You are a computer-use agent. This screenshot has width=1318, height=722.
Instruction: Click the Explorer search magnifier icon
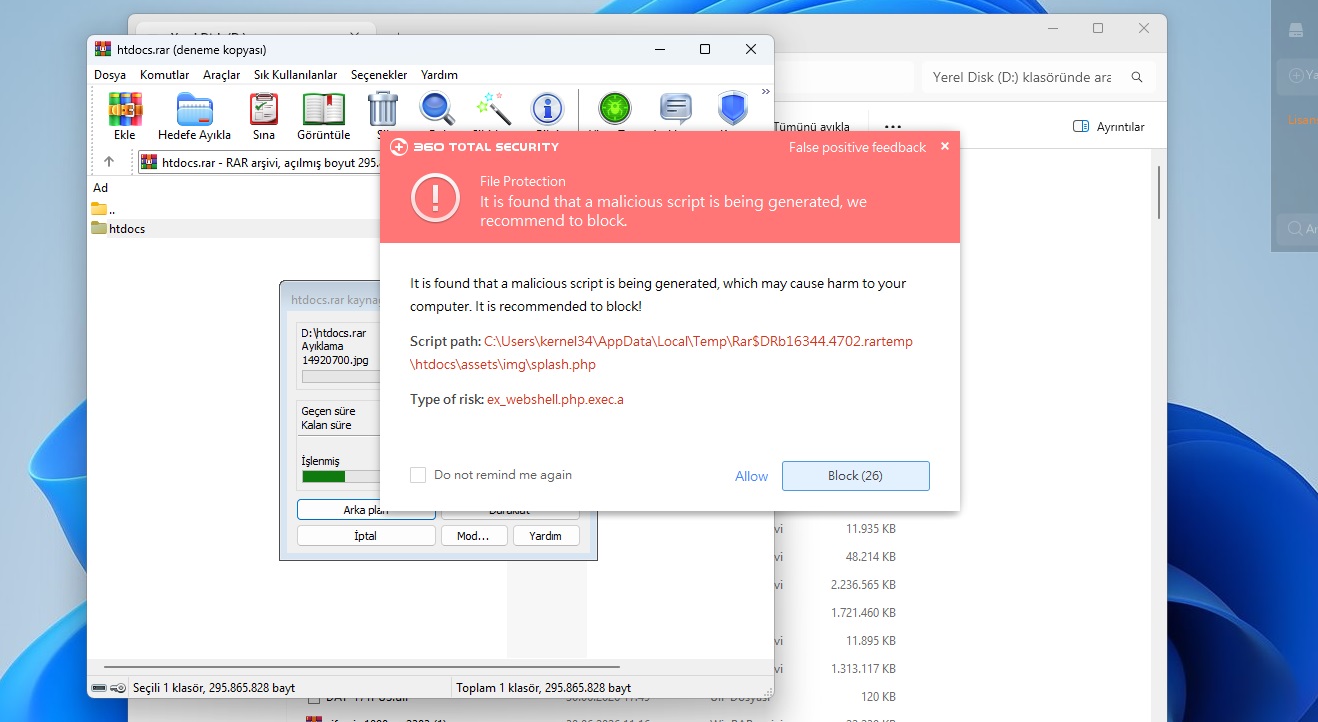point(1137,77)
